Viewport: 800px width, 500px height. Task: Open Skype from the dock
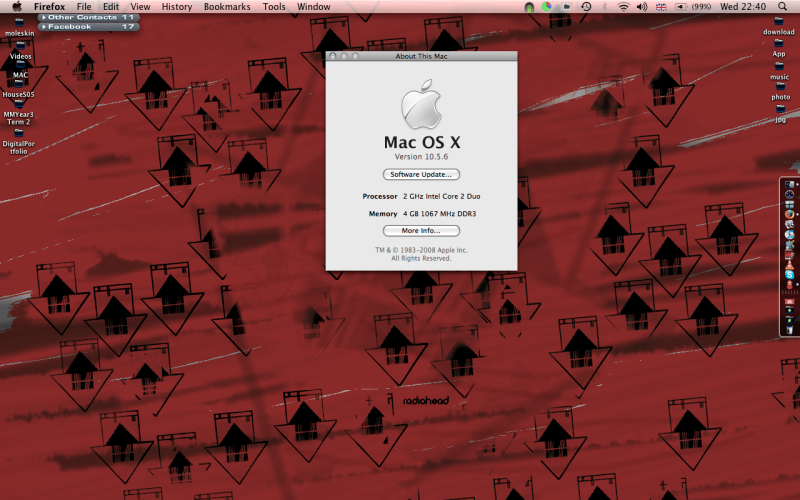[790, 274]
